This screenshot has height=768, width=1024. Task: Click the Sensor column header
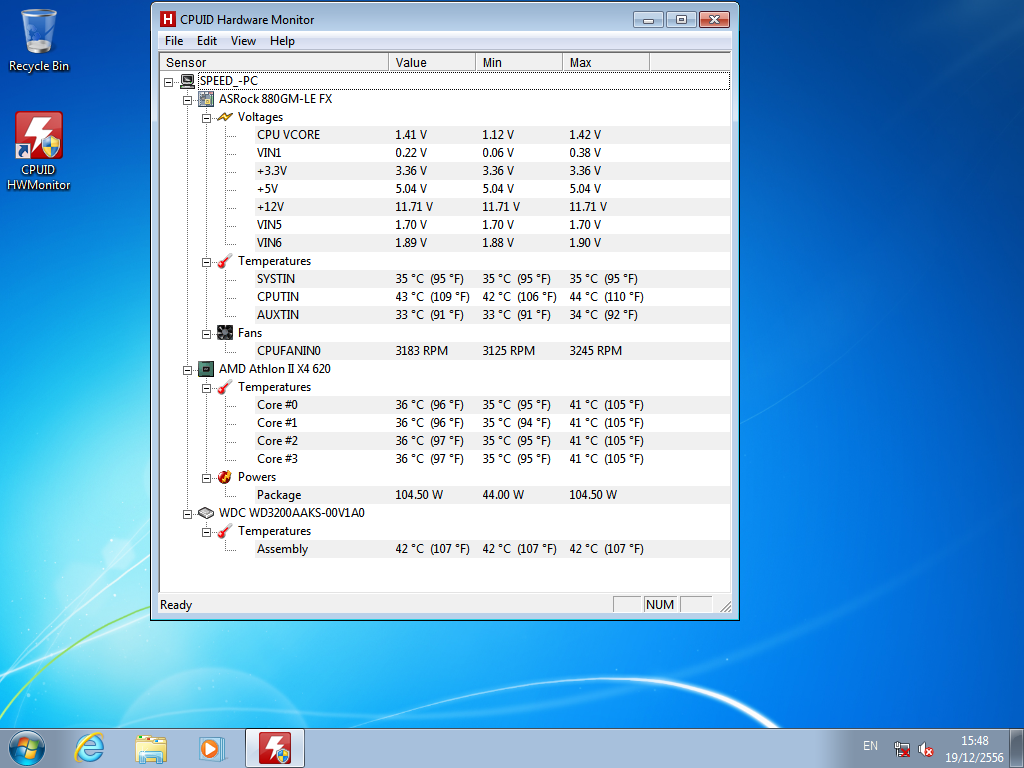pos(274,62)
